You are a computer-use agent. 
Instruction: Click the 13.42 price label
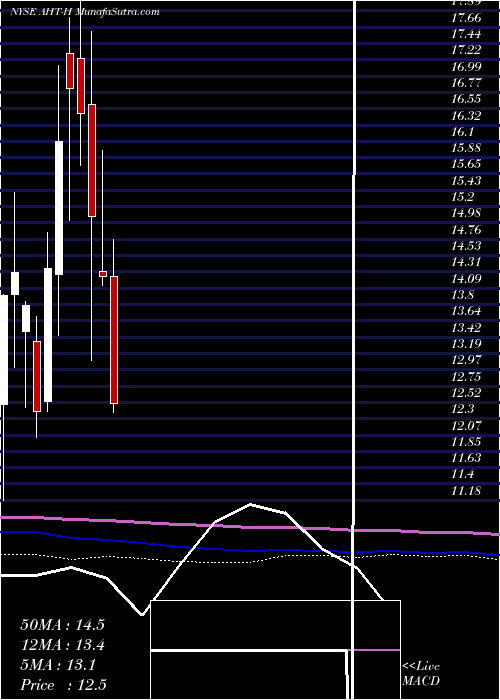click(x=467, y=328)
